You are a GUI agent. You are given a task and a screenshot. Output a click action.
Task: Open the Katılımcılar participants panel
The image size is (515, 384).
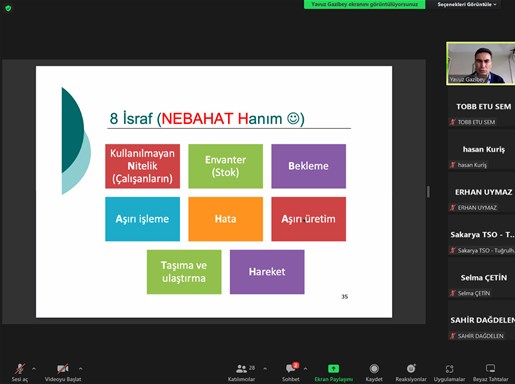tap(241, 372)
